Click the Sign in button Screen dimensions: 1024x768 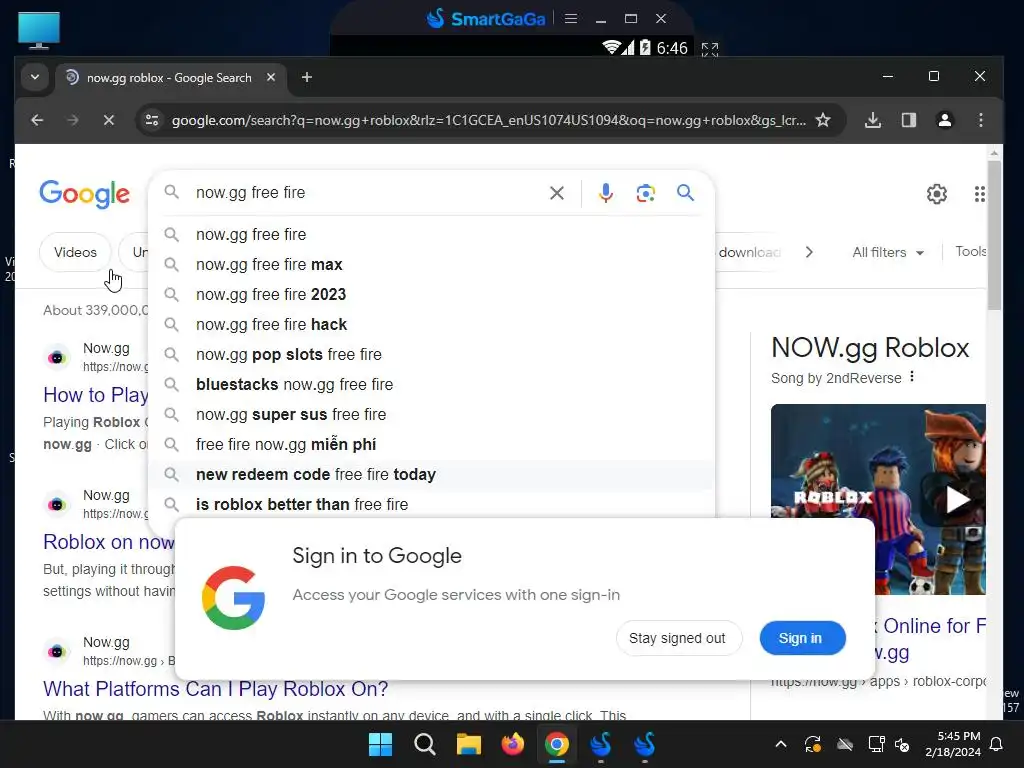(x=802, y=638)
